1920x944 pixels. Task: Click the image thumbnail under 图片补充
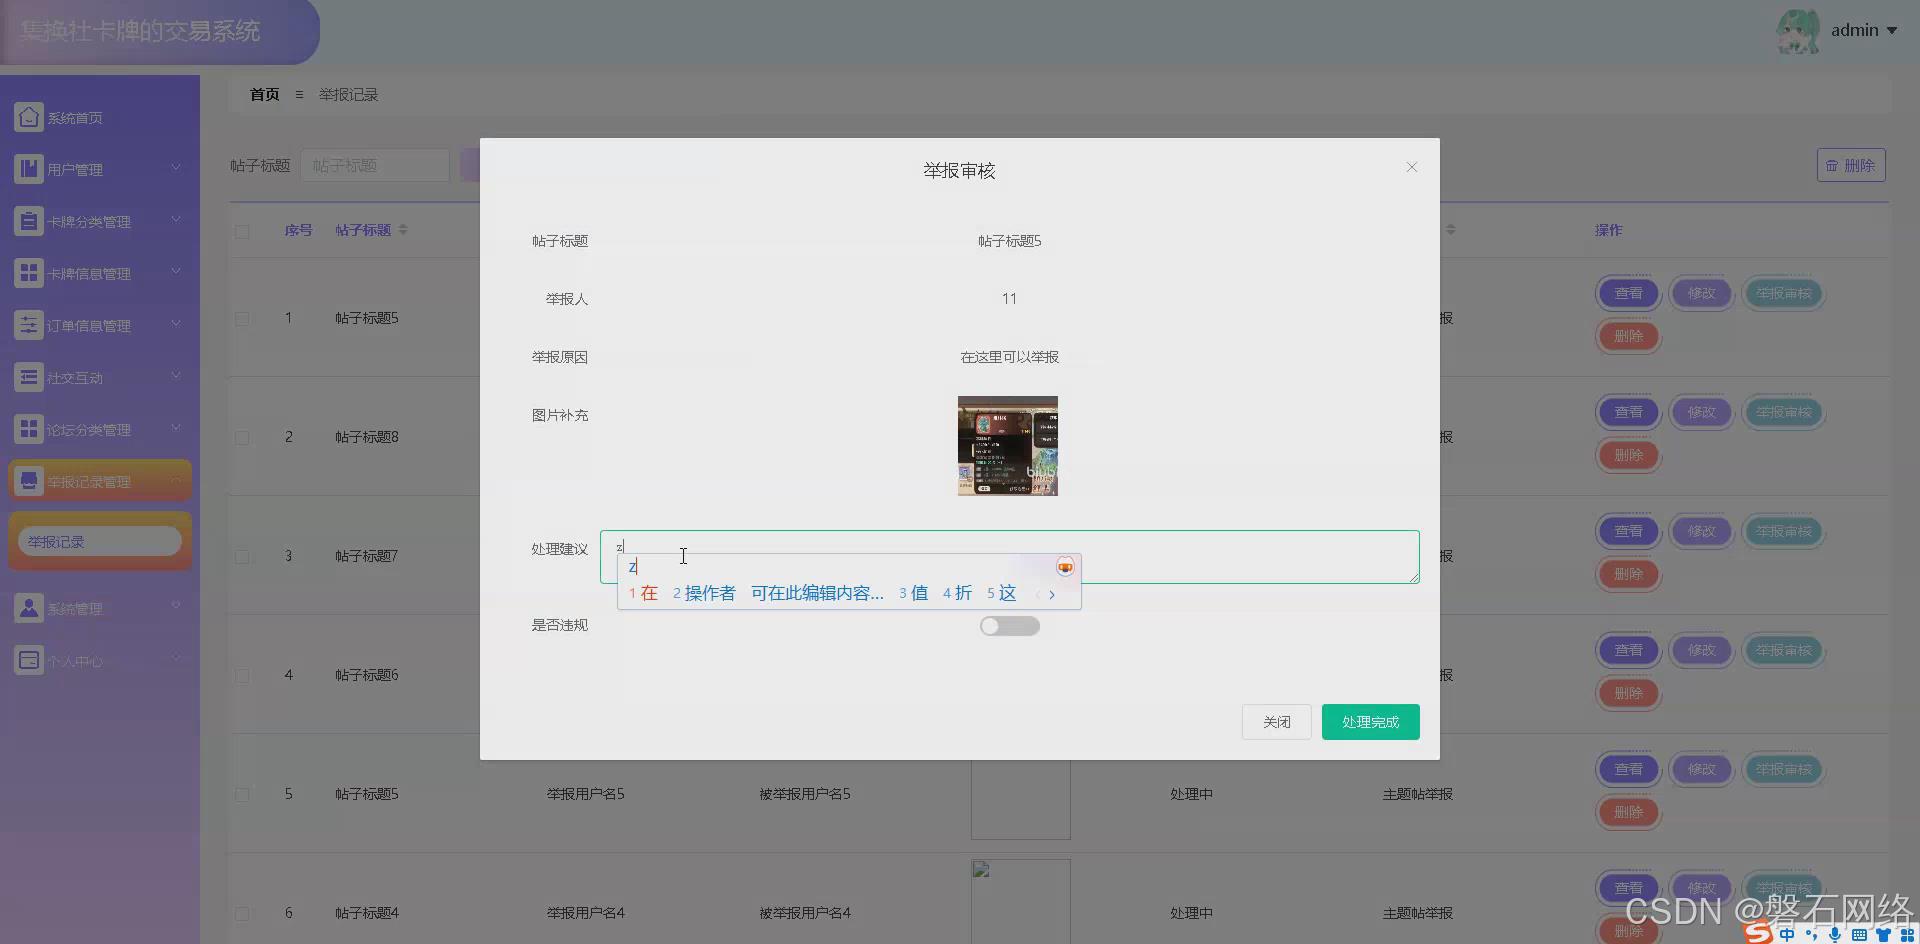click(x=1007, y=445)
